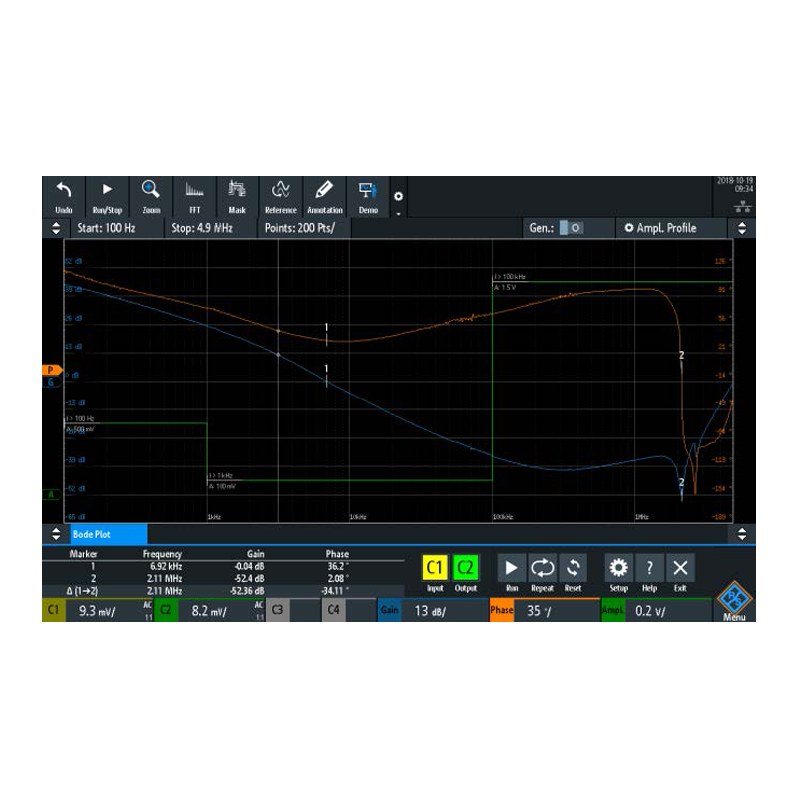Expand the top-right settings bar arrows
The width and height of the screenshot is (800, 800).
[741, 228]
